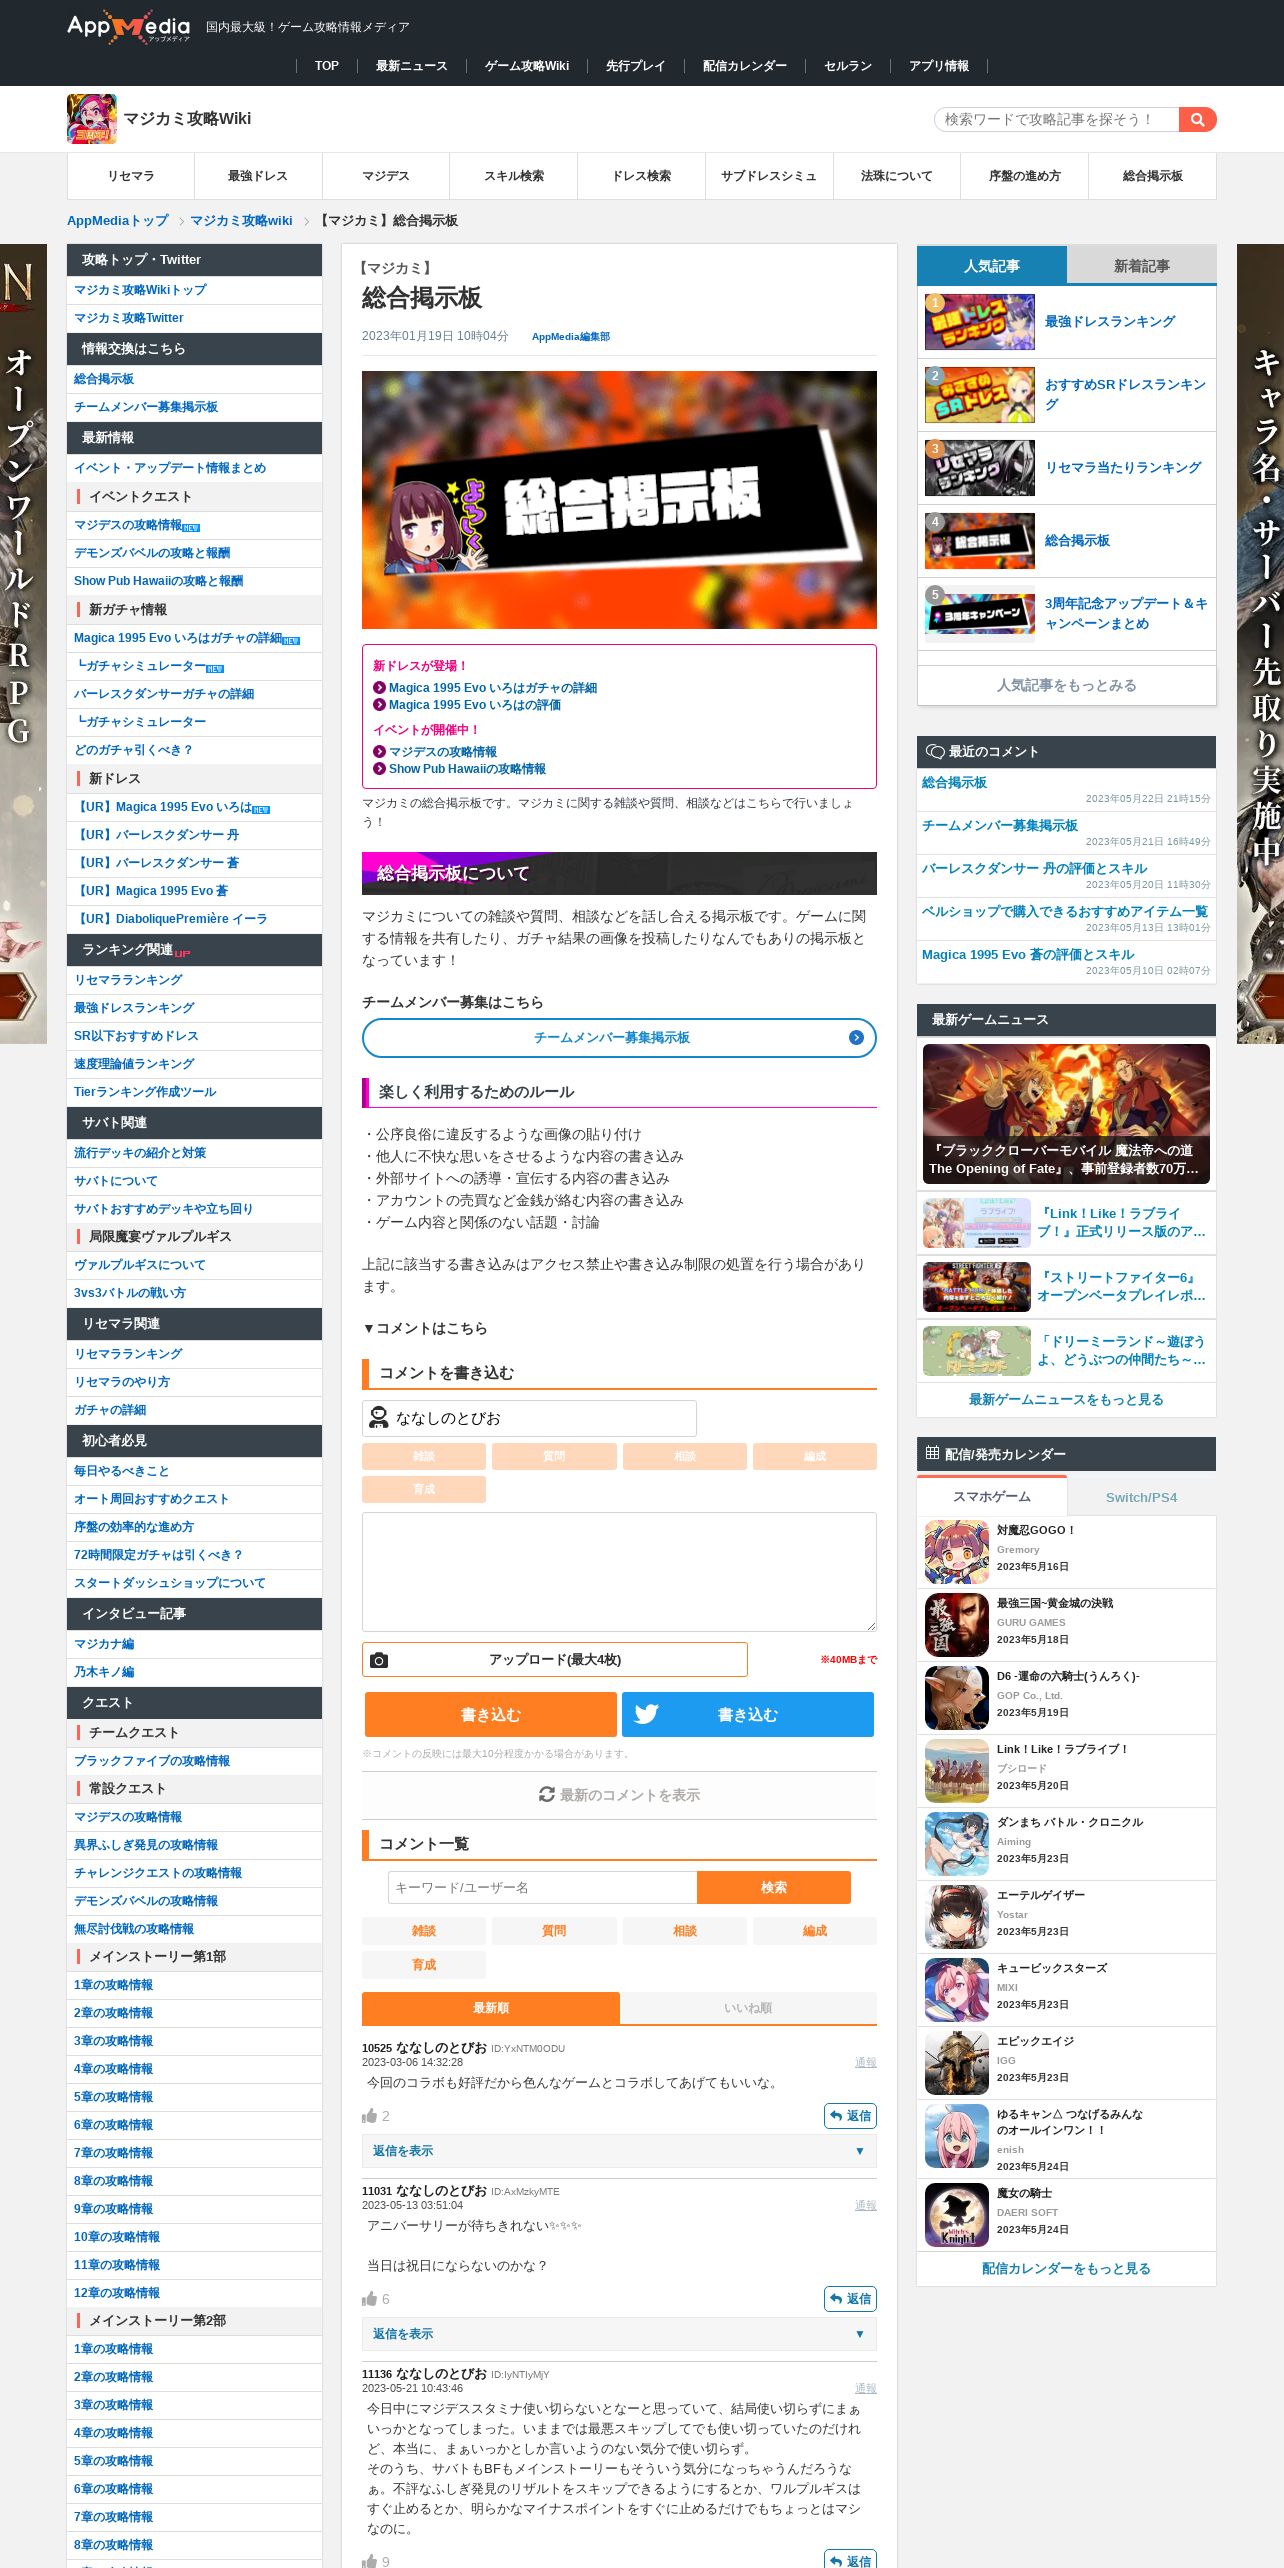
Task: Open D6 -運命の六騎士 app icon
Action: (x=957, y=1698)
